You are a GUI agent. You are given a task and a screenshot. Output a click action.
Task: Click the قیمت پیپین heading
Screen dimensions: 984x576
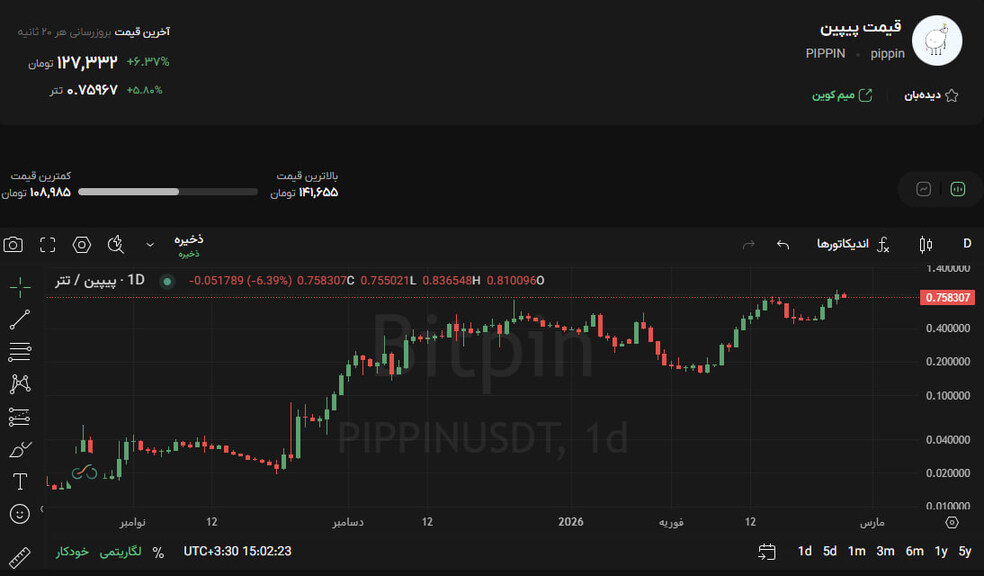click(x=860, y=28)
